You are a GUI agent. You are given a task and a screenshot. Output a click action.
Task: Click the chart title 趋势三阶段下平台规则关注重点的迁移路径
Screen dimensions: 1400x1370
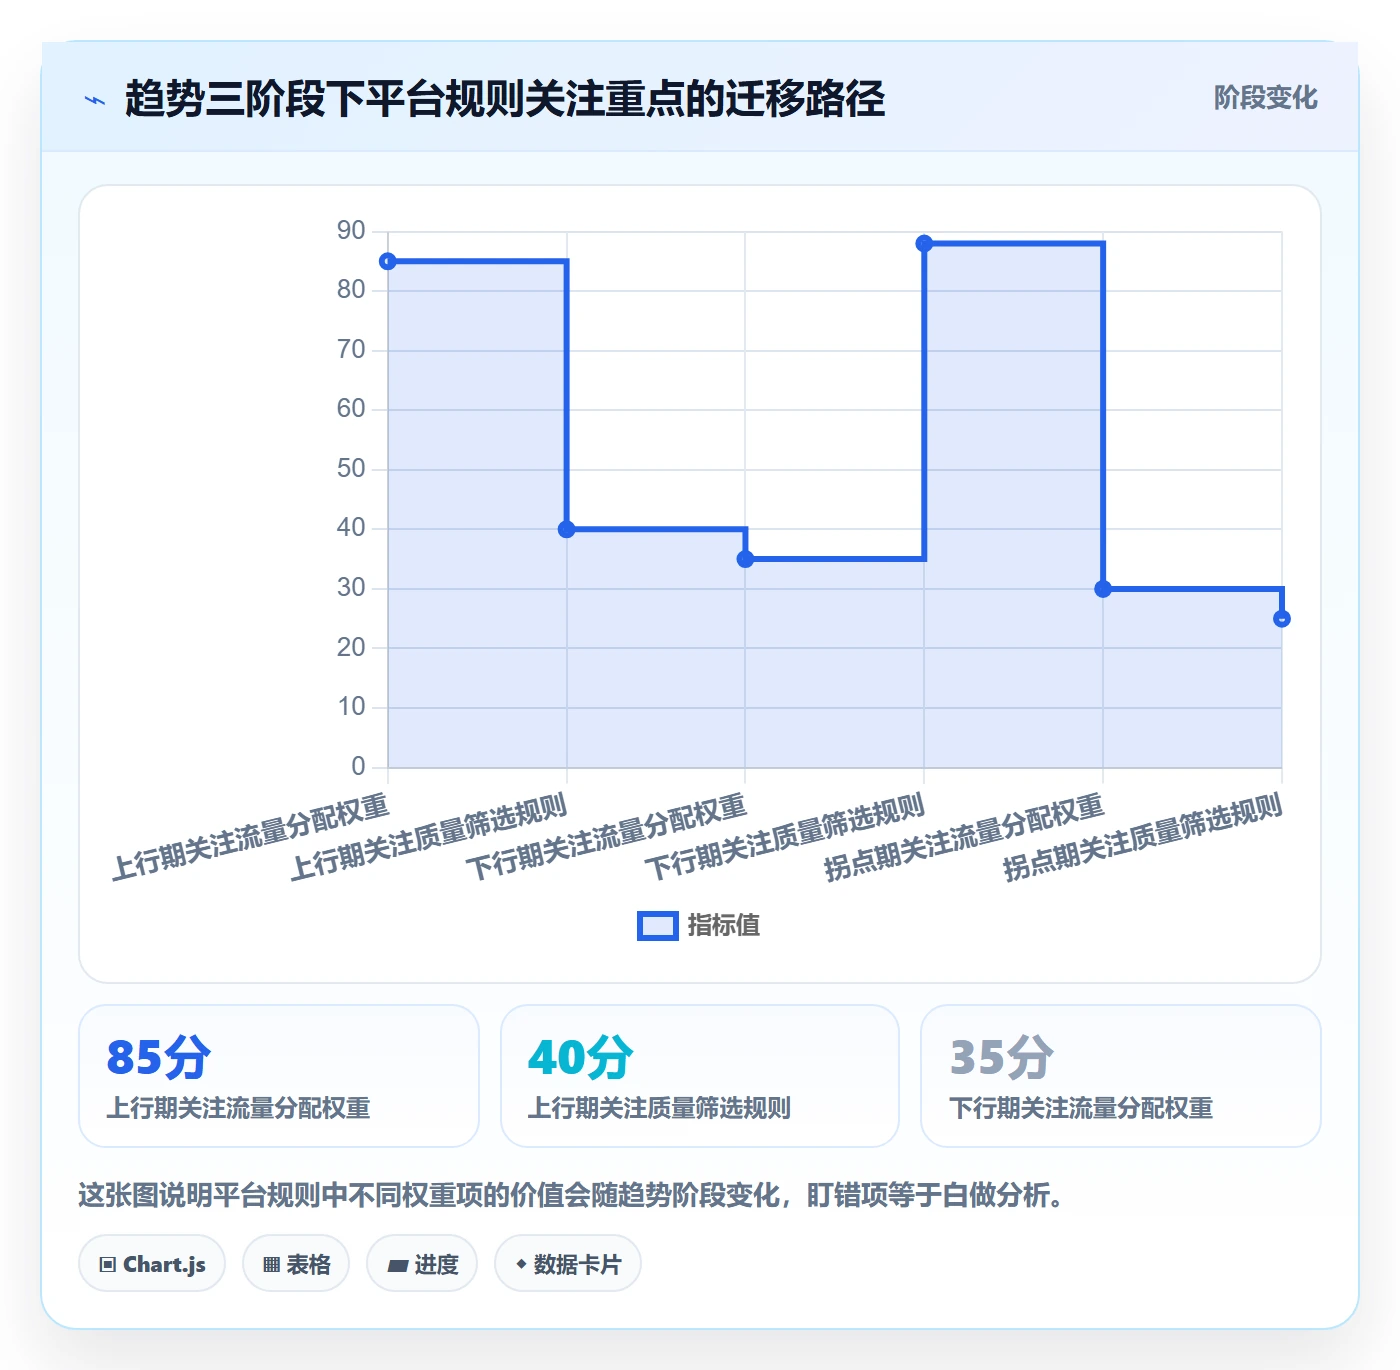coord(505,99)
